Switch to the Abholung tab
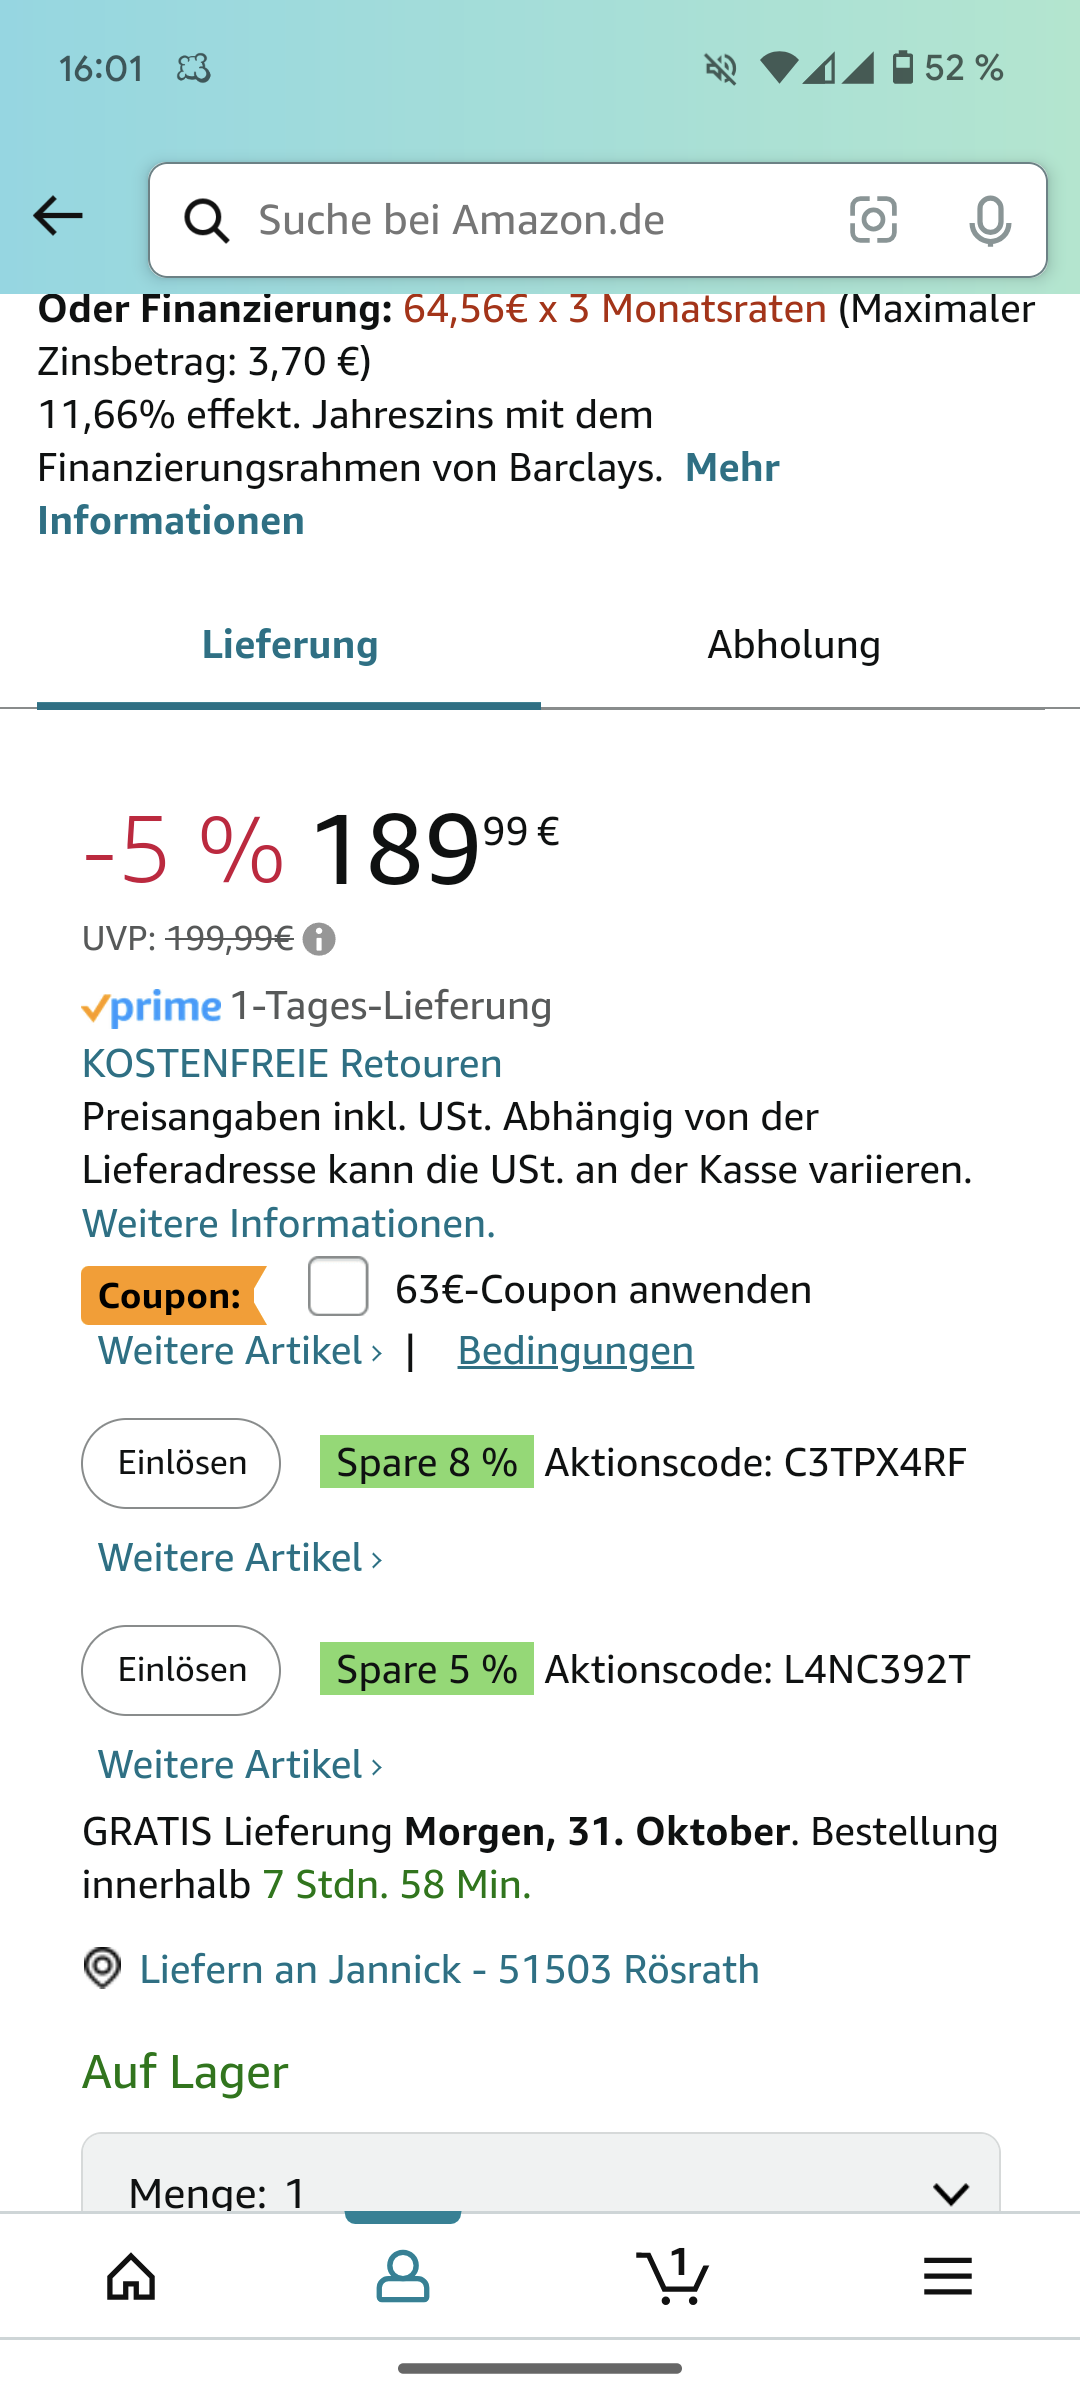 [x=794, y=645]
